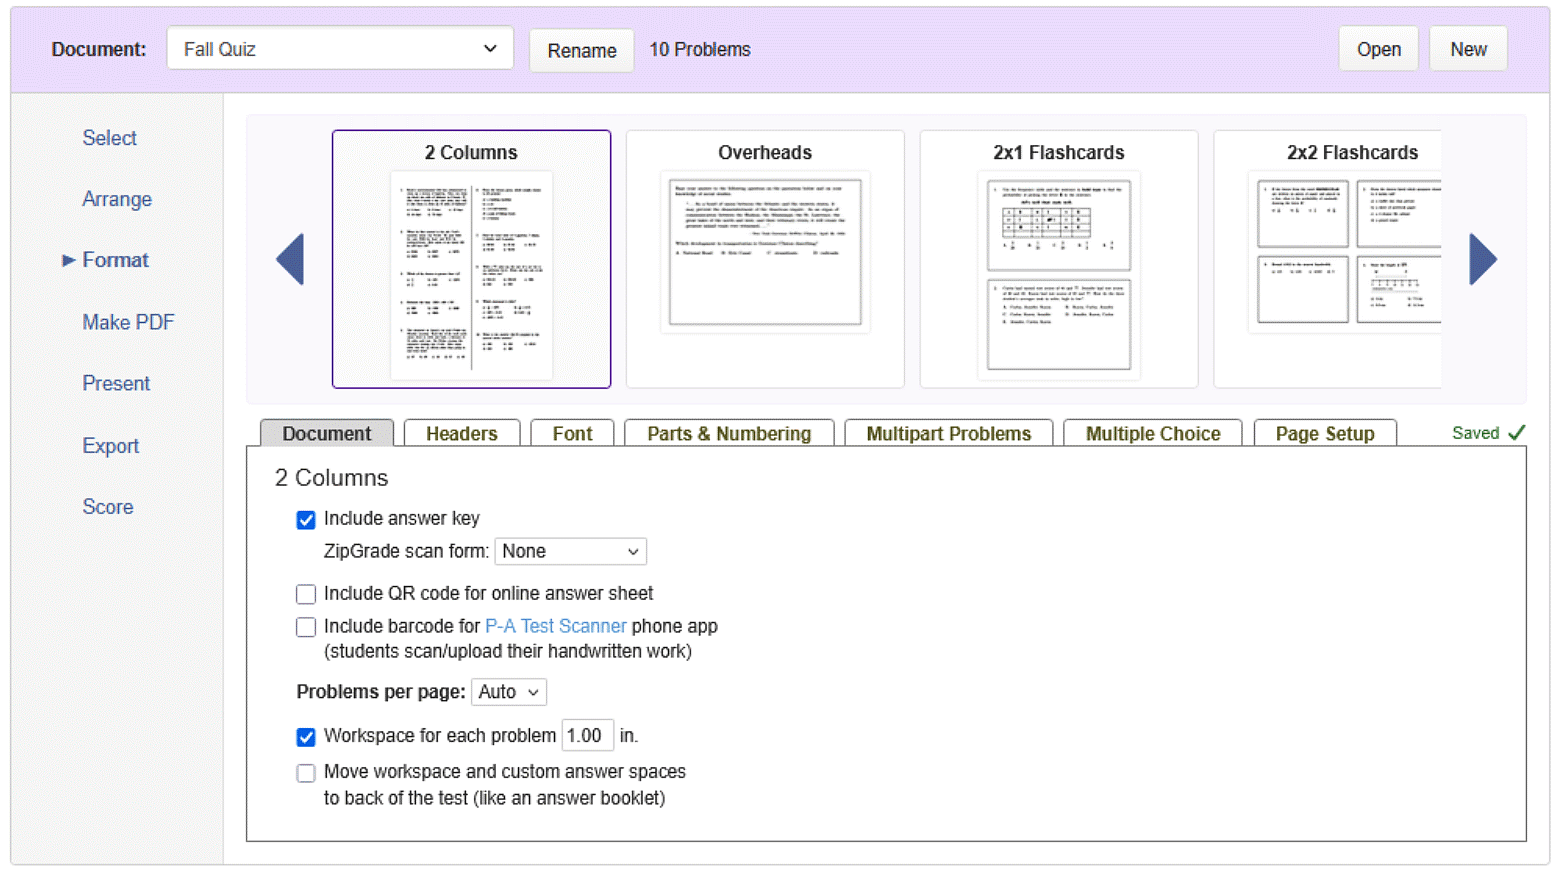Go to Make PDF in sidebar

click(x=128, y=322)
